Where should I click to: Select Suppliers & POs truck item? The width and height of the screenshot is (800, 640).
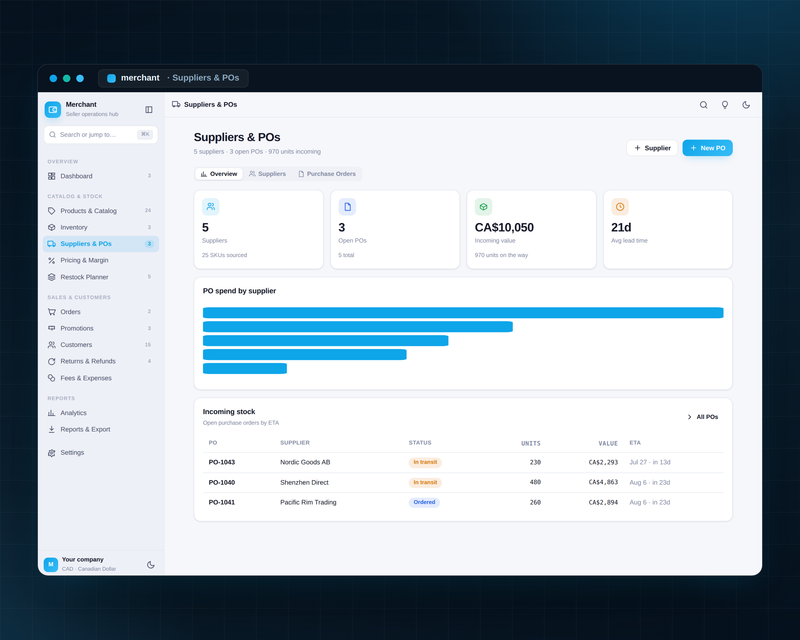coord(101,243)
